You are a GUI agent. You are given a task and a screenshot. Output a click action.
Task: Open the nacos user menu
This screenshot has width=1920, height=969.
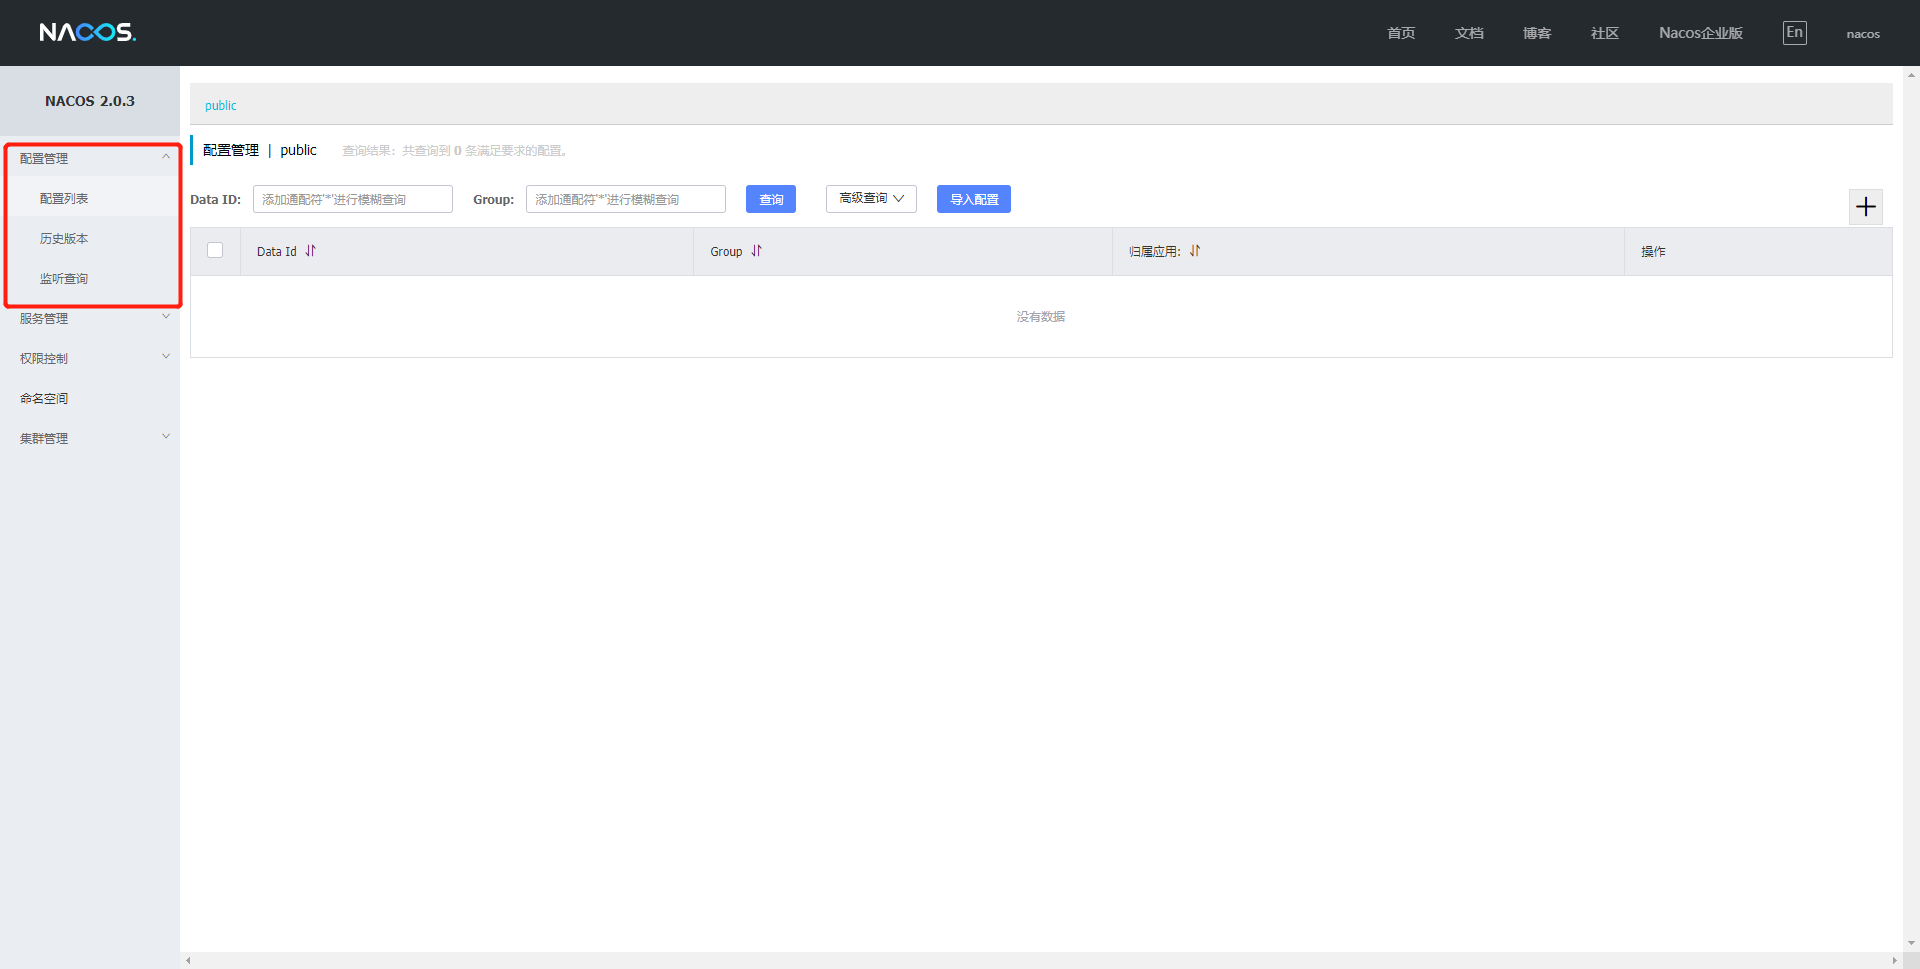point(1863,34)
